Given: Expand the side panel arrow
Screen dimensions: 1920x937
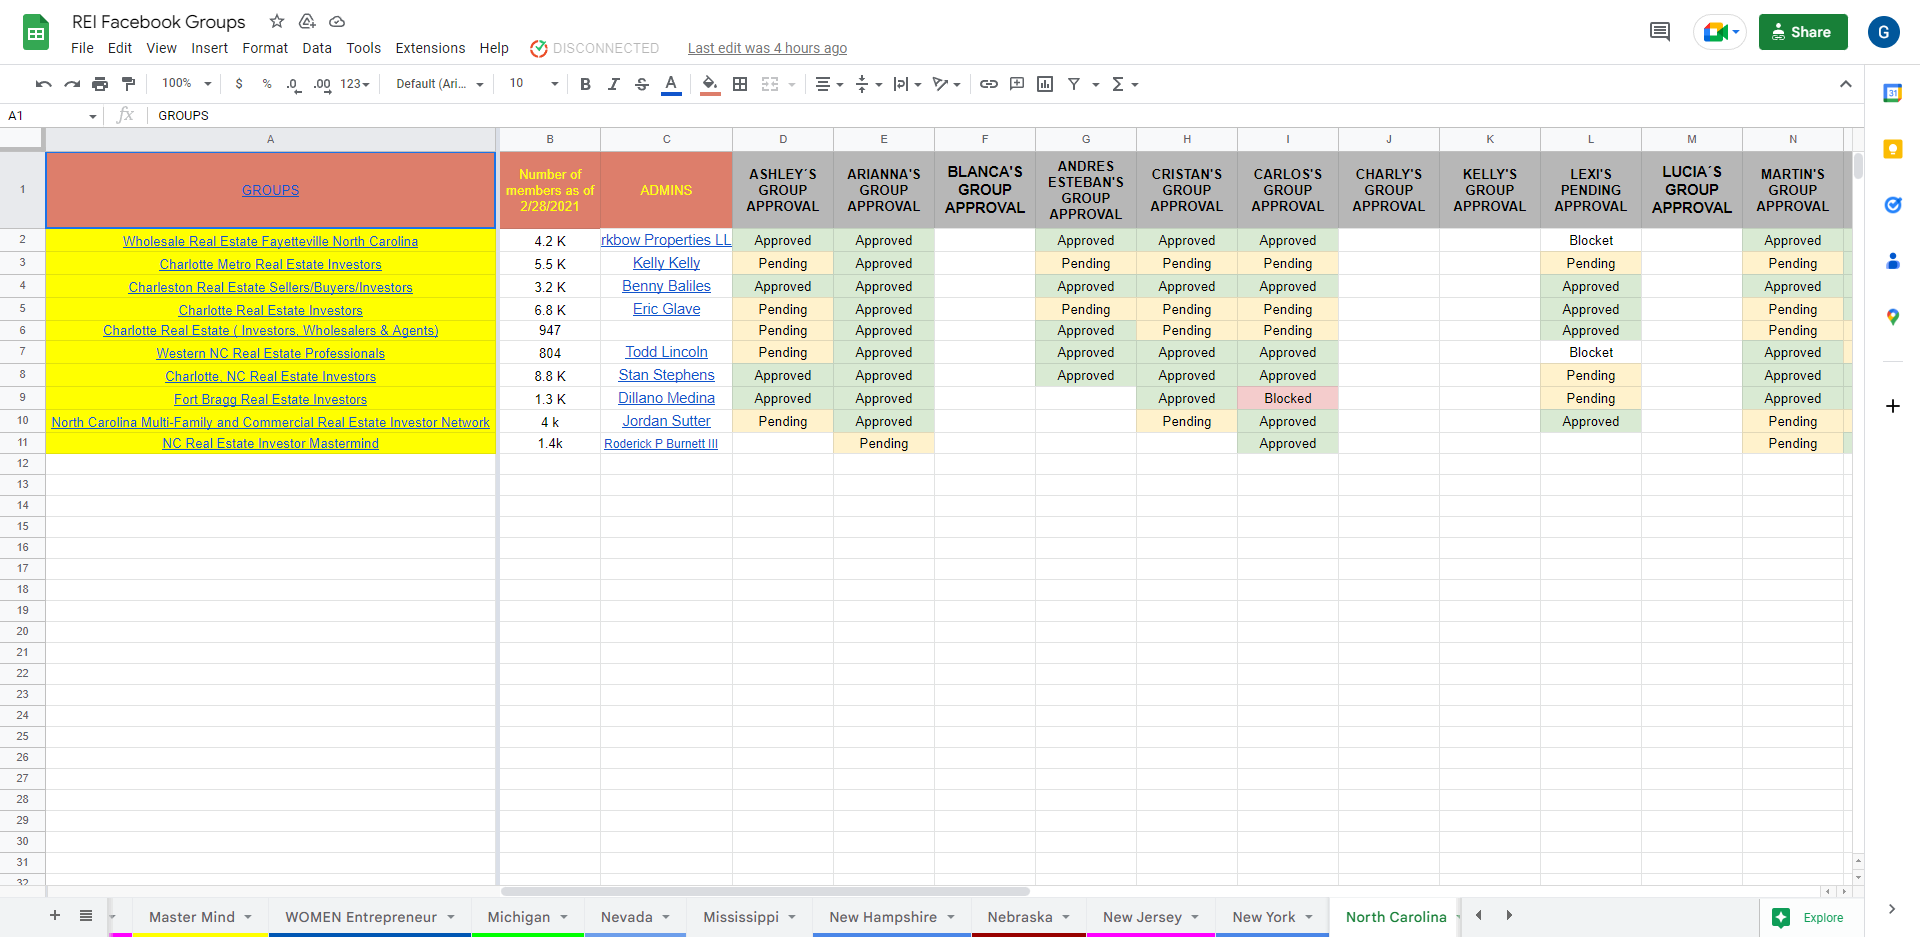Looking at the screenshot, I should click(1891, 909).
